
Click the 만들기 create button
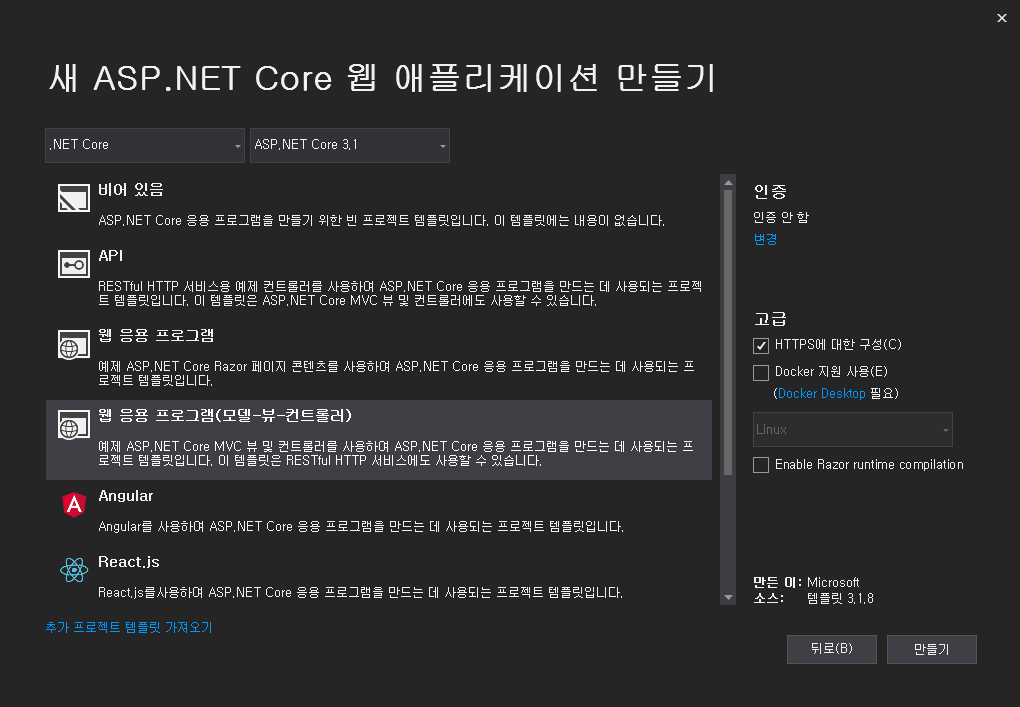pyautogui.click(x=932, y=649)
